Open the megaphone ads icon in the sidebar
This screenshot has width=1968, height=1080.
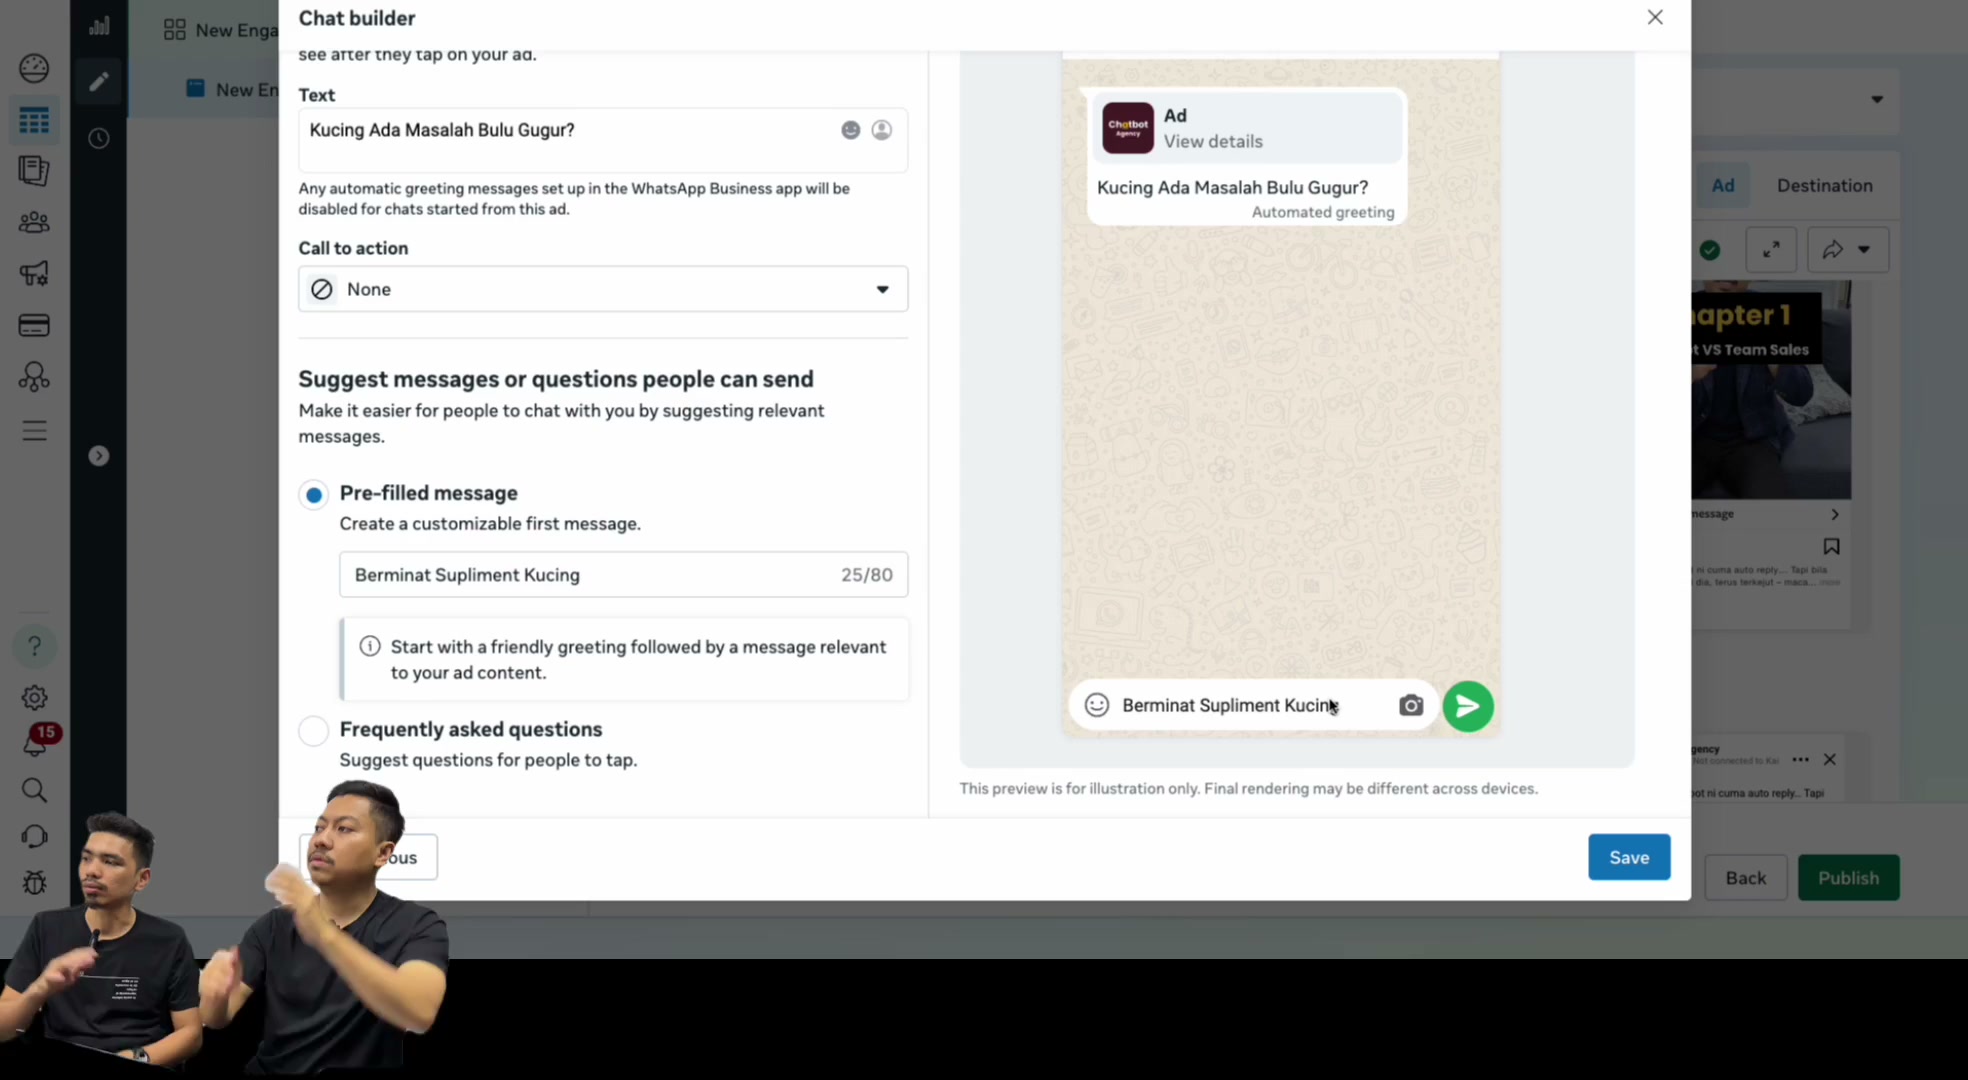(34, 273)
